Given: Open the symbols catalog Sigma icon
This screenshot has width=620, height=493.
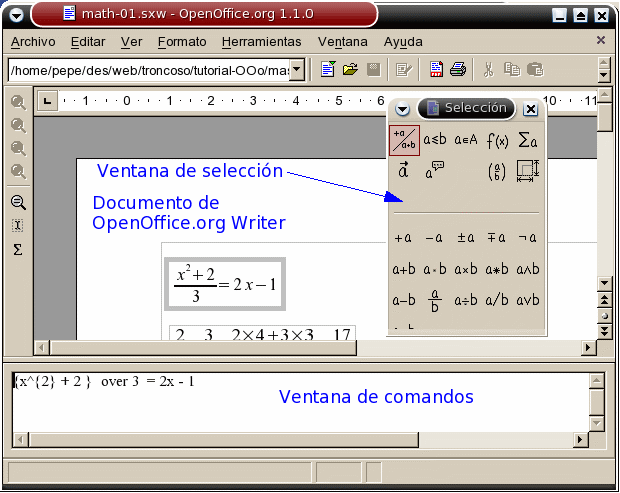Looking at the screenshot, I should coord(18,249).
